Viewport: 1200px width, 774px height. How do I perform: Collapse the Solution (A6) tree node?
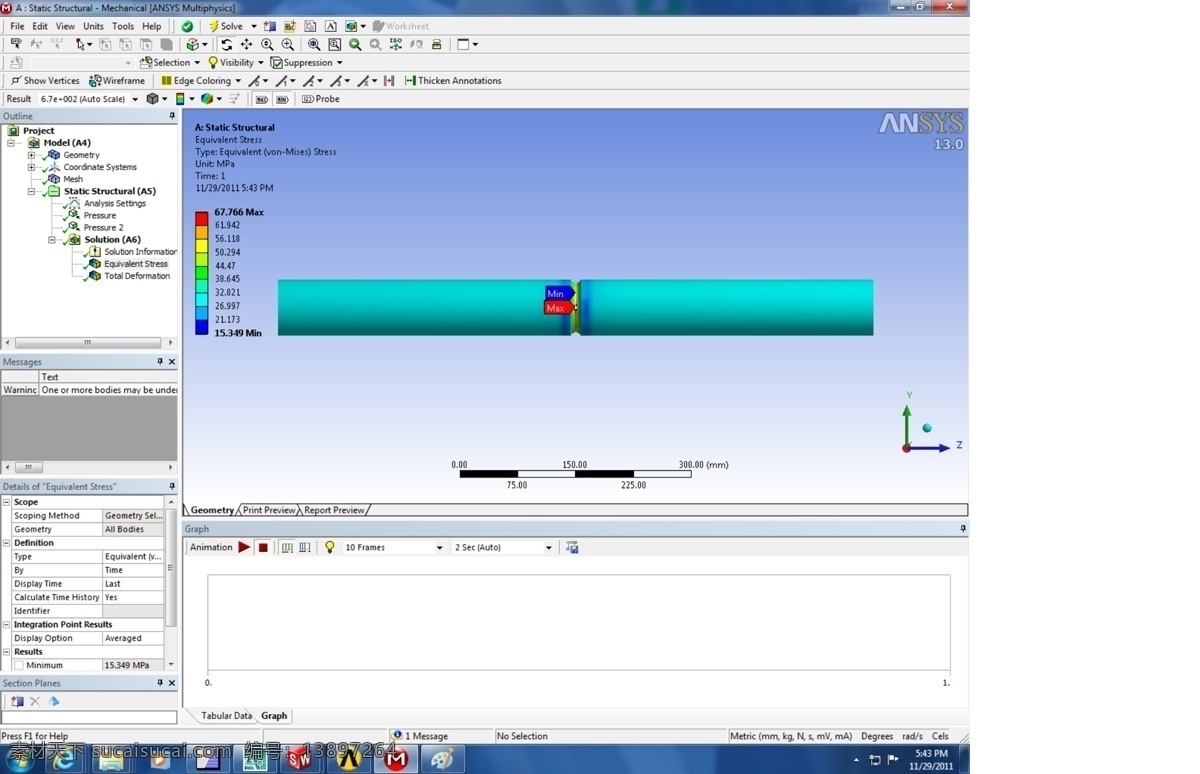52,240
